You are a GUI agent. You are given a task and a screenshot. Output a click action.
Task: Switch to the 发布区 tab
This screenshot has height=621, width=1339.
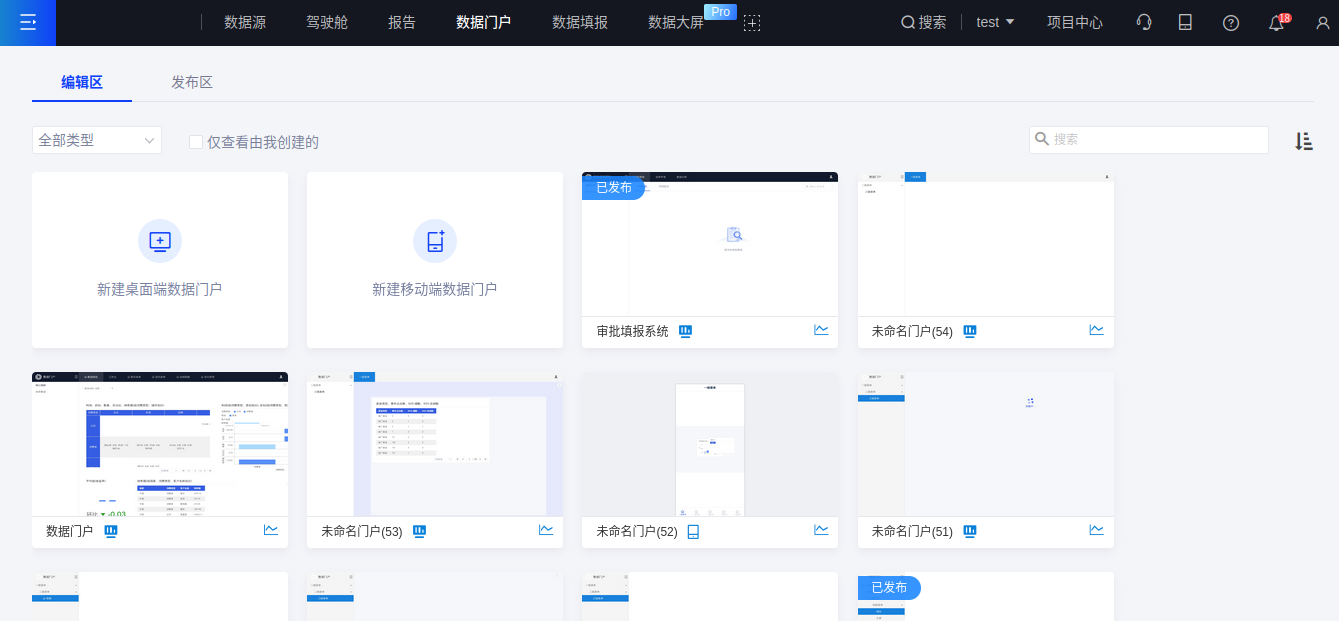[x=192, y=82]
